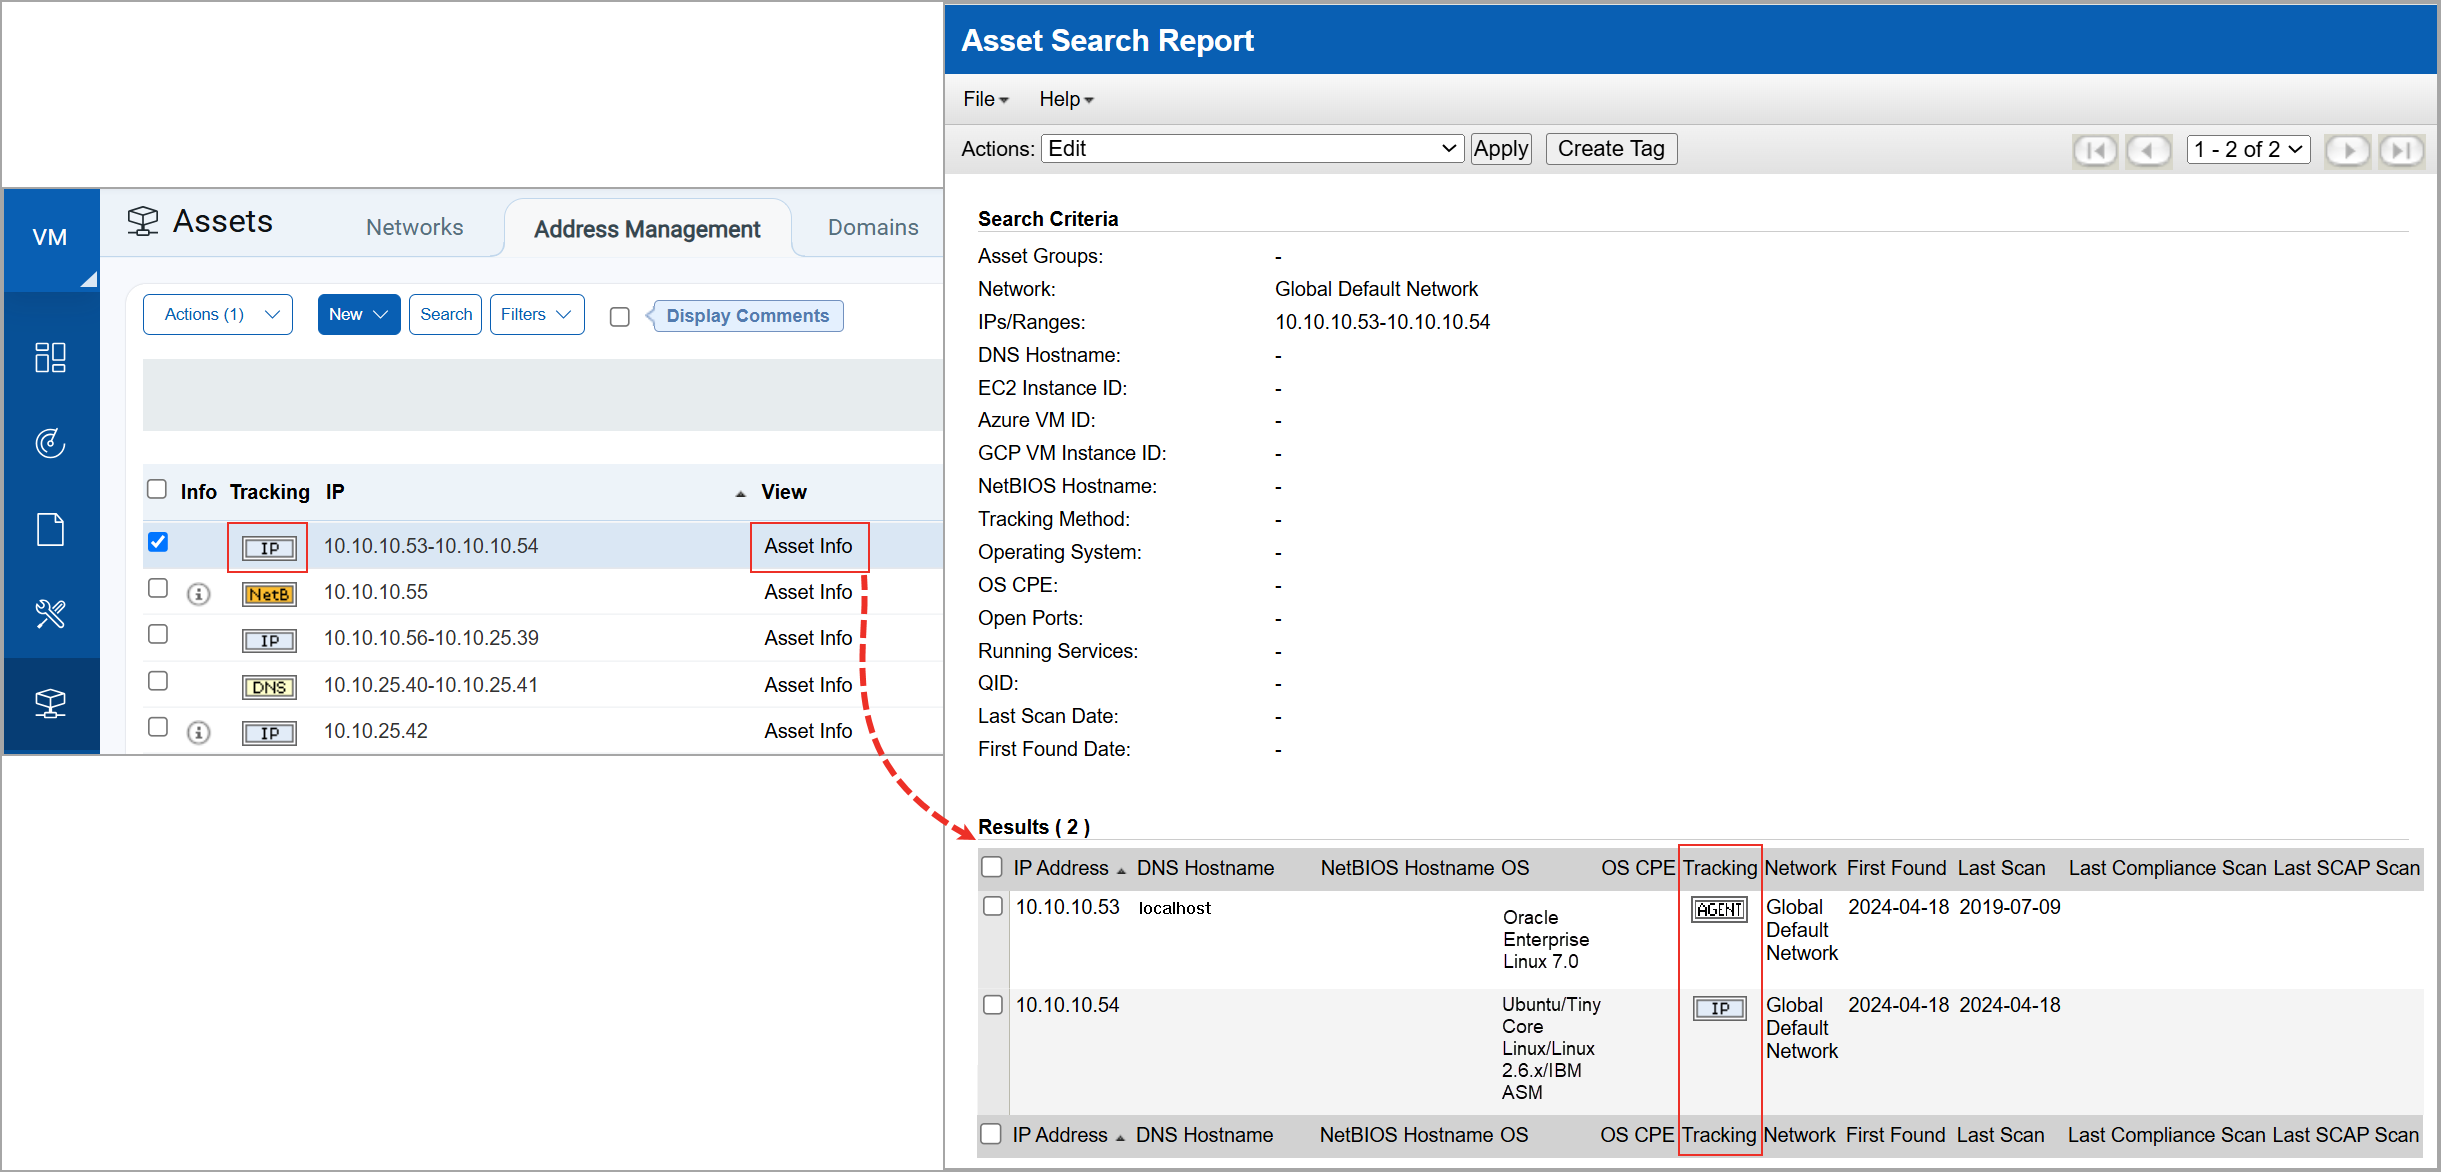Open the Reports document icon in sidebar
This screenshot has width=2441, height=1172.
click(50, 529)
